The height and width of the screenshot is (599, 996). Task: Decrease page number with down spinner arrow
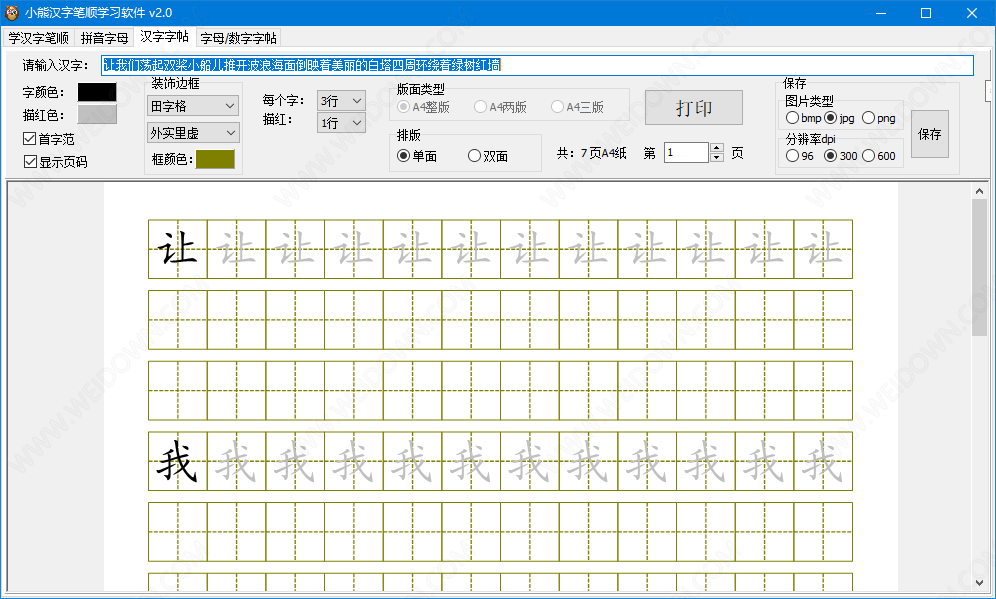(717, 158)
